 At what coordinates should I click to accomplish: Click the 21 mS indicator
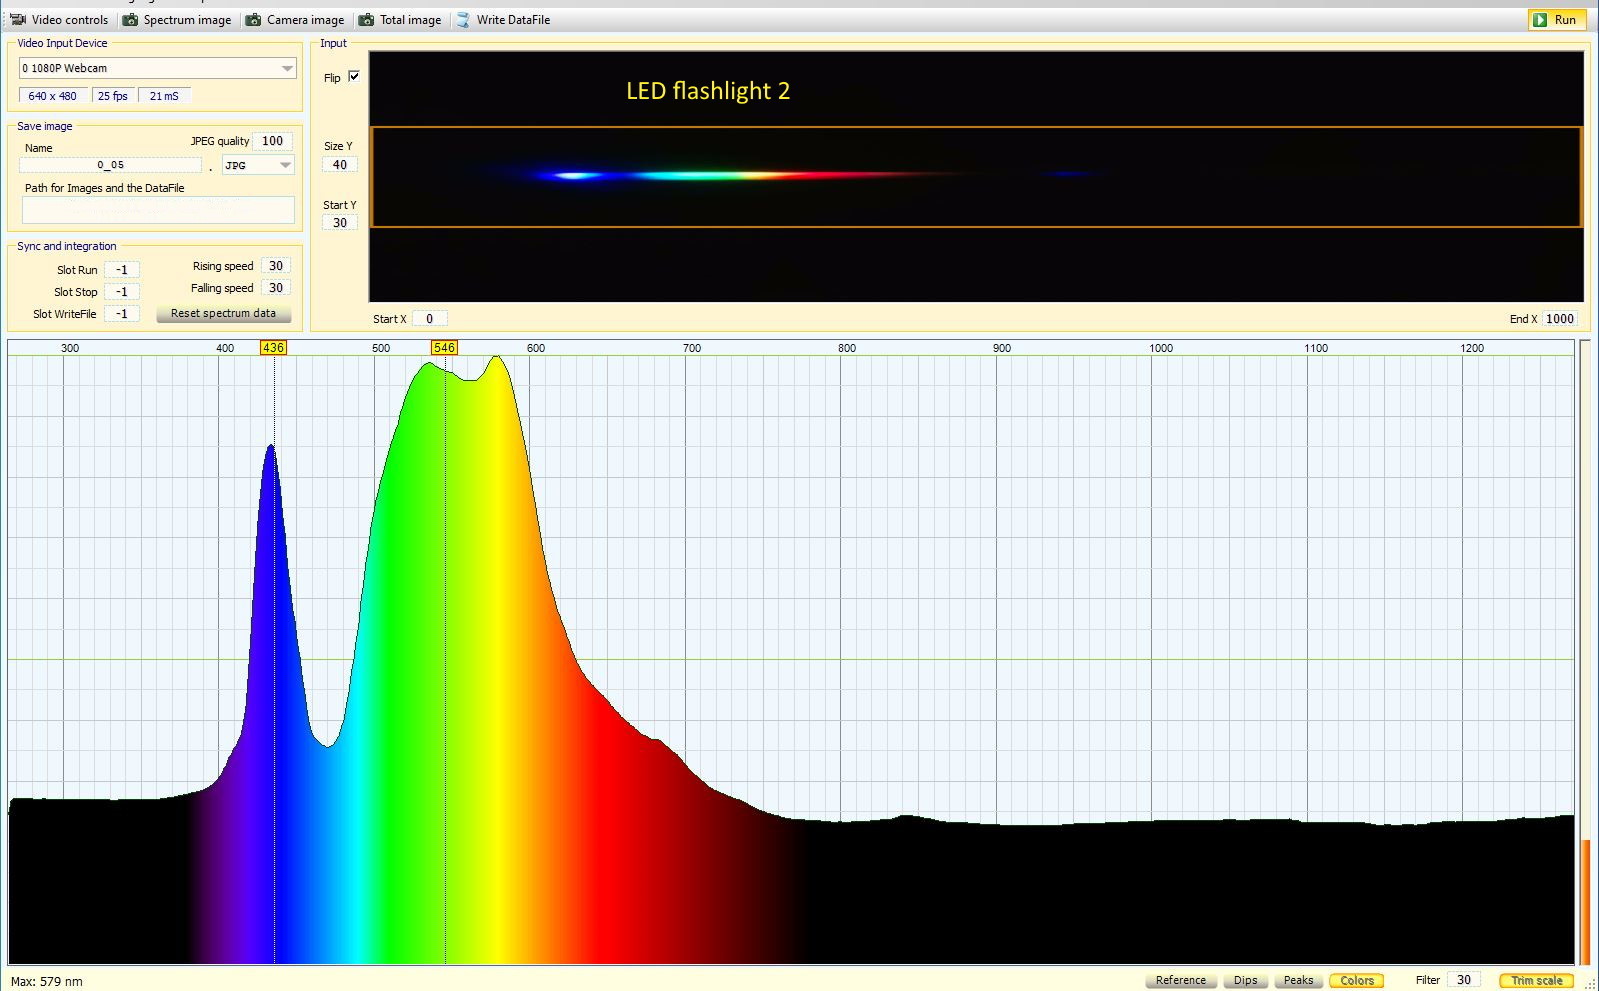point(164,96)
